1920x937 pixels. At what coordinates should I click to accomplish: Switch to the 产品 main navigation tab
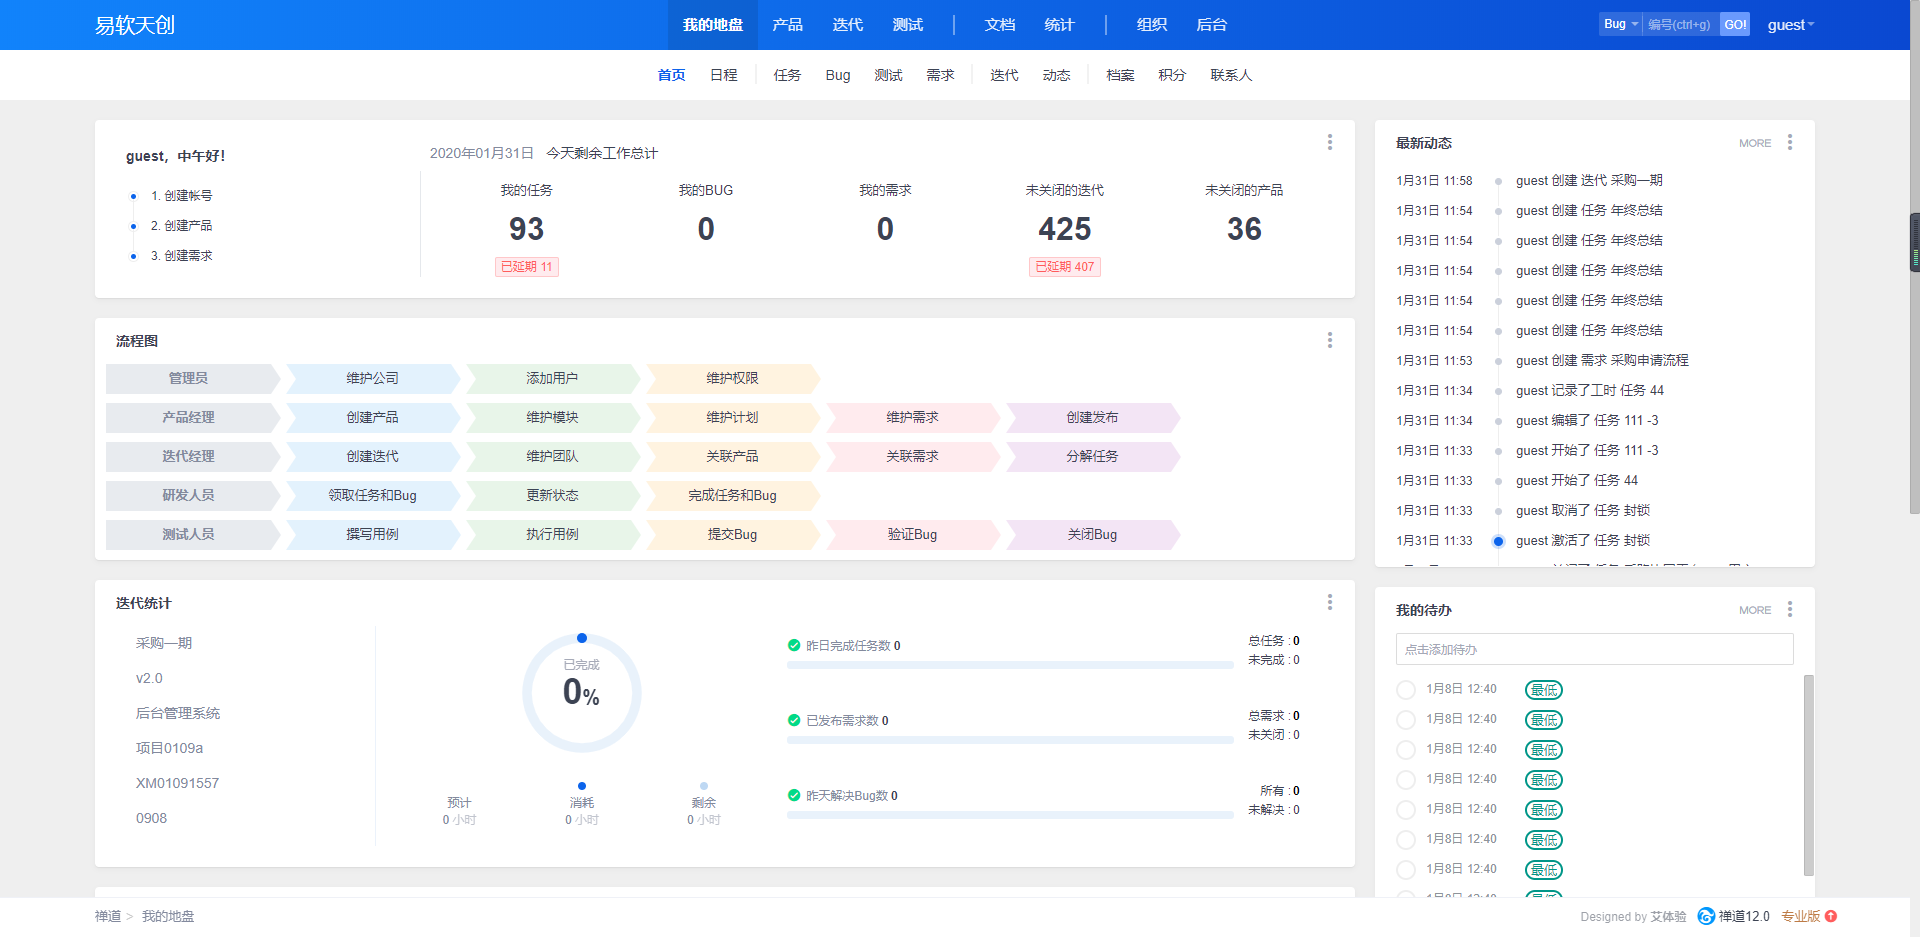pyautogui.click(x=788, y=25)
